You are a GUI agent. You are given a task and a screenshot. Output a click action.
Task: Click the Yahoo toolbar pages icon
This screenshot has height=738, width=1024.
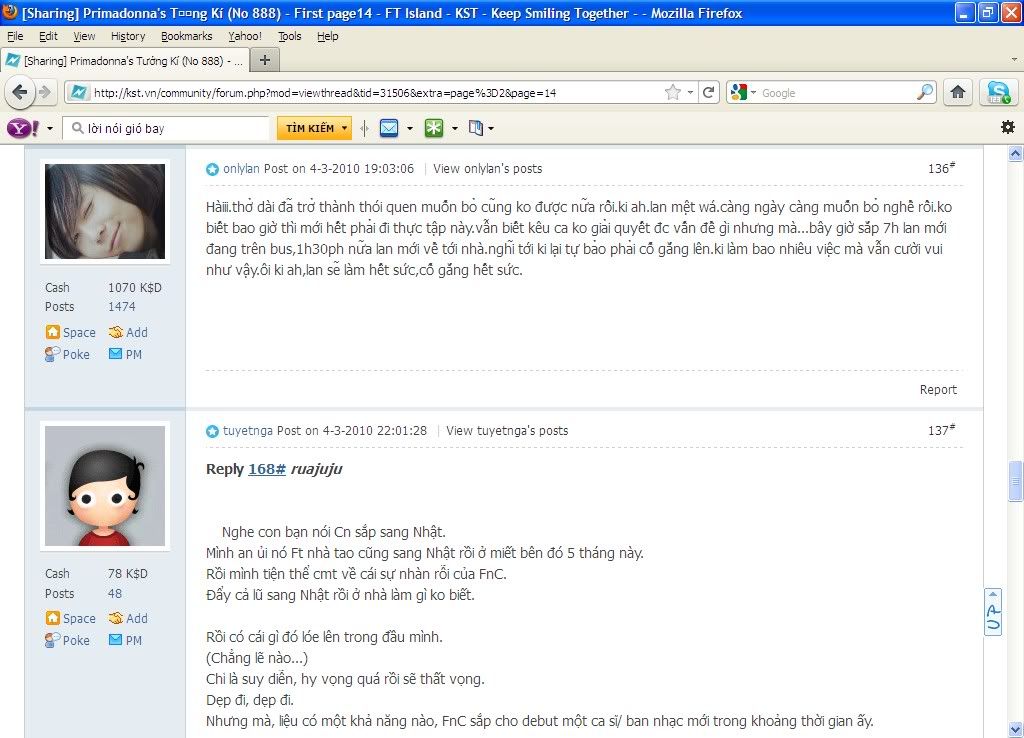tap(476, 128)
